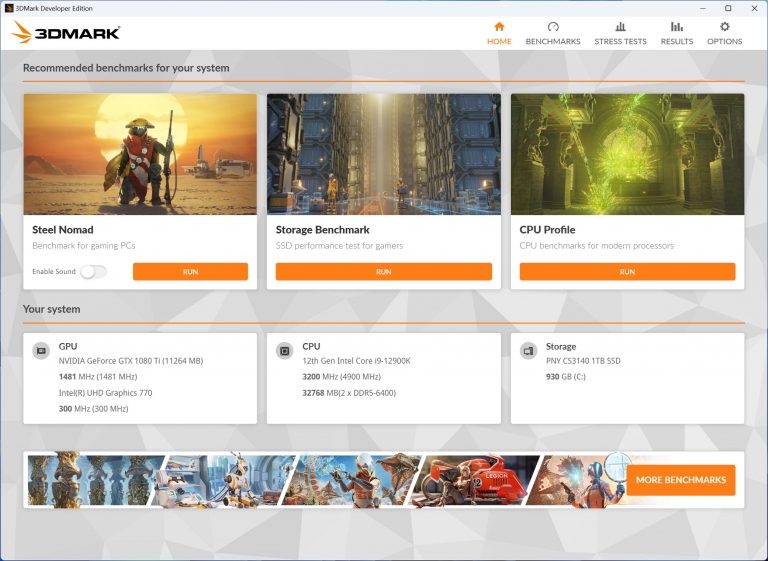Click the CPU heading label
Viewport: 768px width, 561px height.
click(311, 346)
